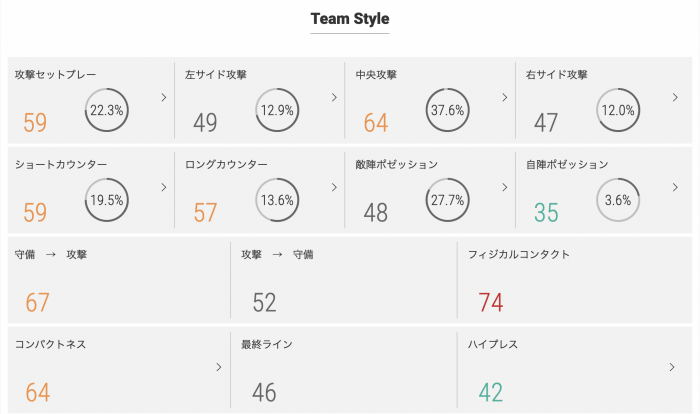Click the 22.3% circular gauge
Screen dimensions: 700x414
pos(106,110)
